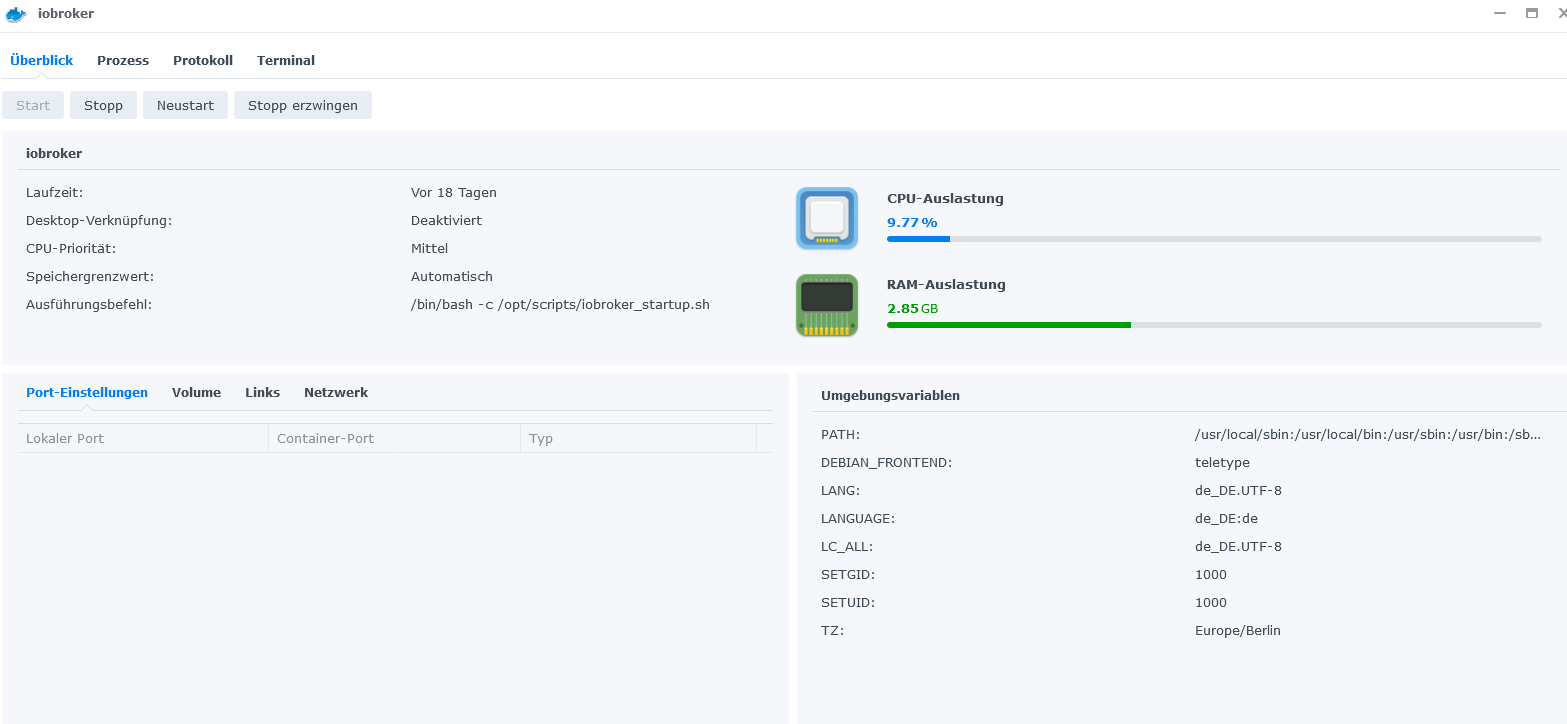1567x724 pixels.
Task: Click the Desktop-Verknüpfung label
Action: [99, 220]
